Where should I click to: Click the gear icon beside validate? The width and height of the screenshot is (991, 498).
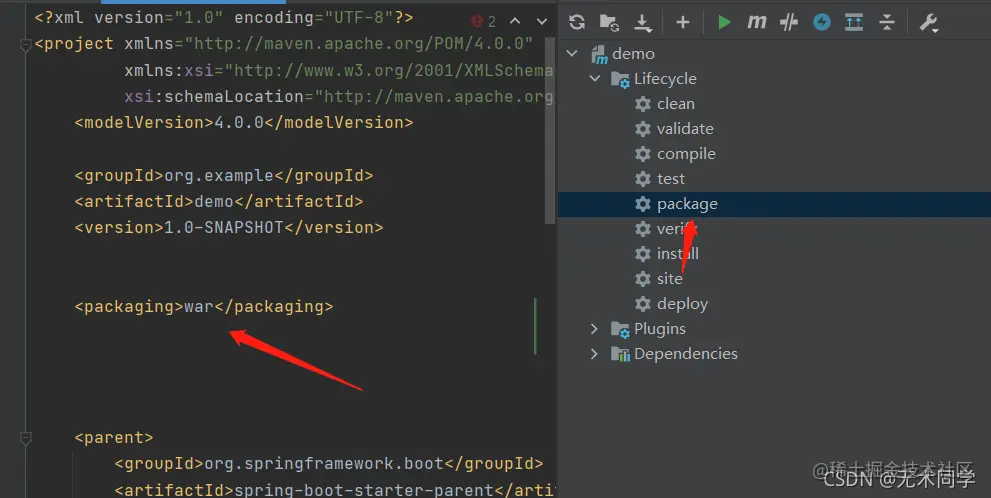point(643,129)
